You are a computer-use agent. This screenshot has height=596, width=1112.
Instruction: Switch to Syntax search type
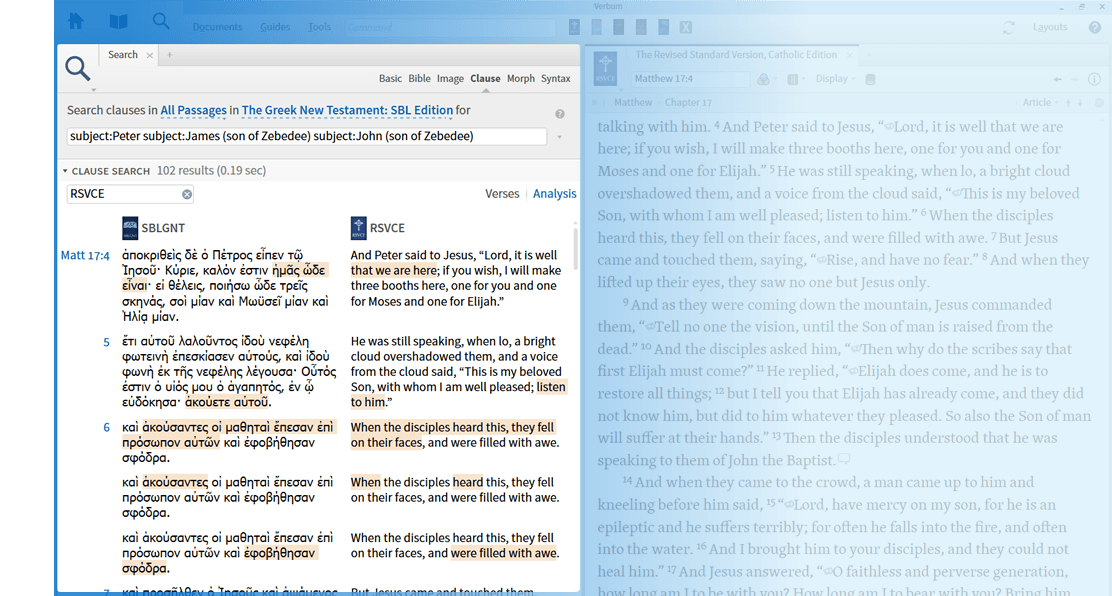pyautogui.click(x=555, y=79)
